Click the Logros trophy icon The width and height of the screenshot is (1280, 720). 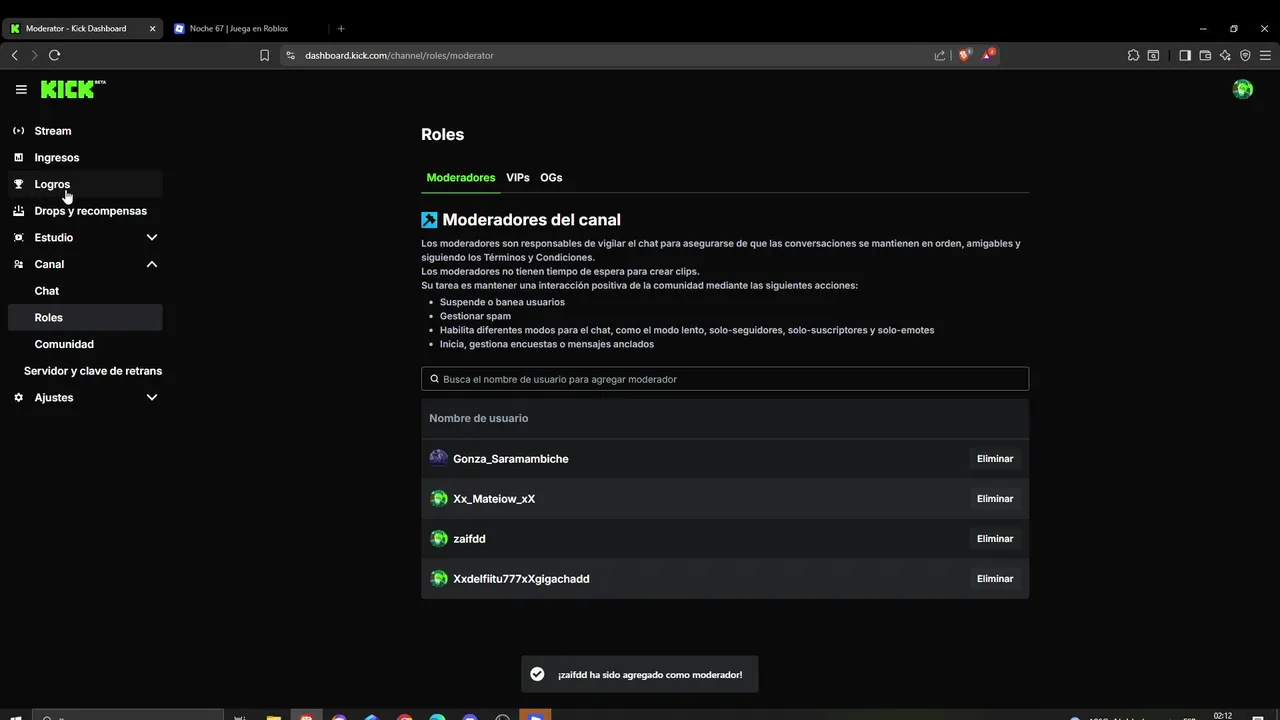[x=18, y=184]
